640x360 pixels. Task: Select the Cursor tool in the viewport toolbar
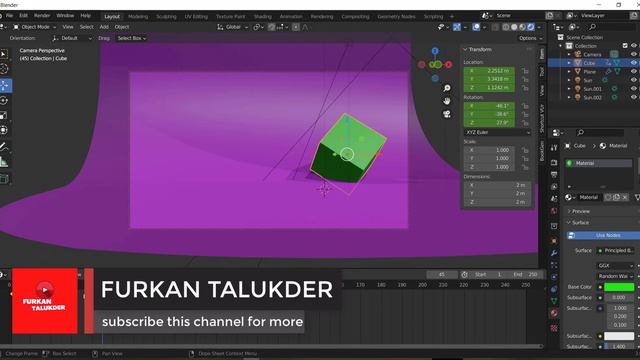click(x=4, y=69)
